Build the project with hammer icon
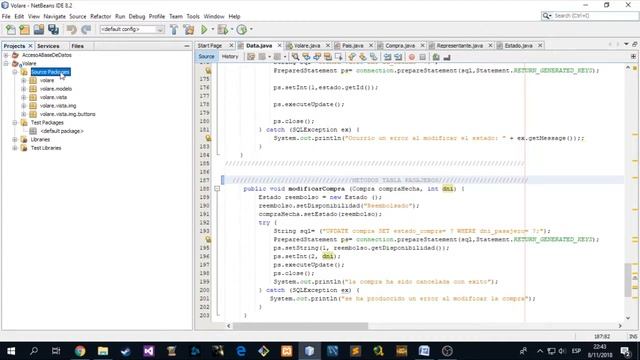The width and height of the screenshot is (640, 360). click(x=174, y=29)
